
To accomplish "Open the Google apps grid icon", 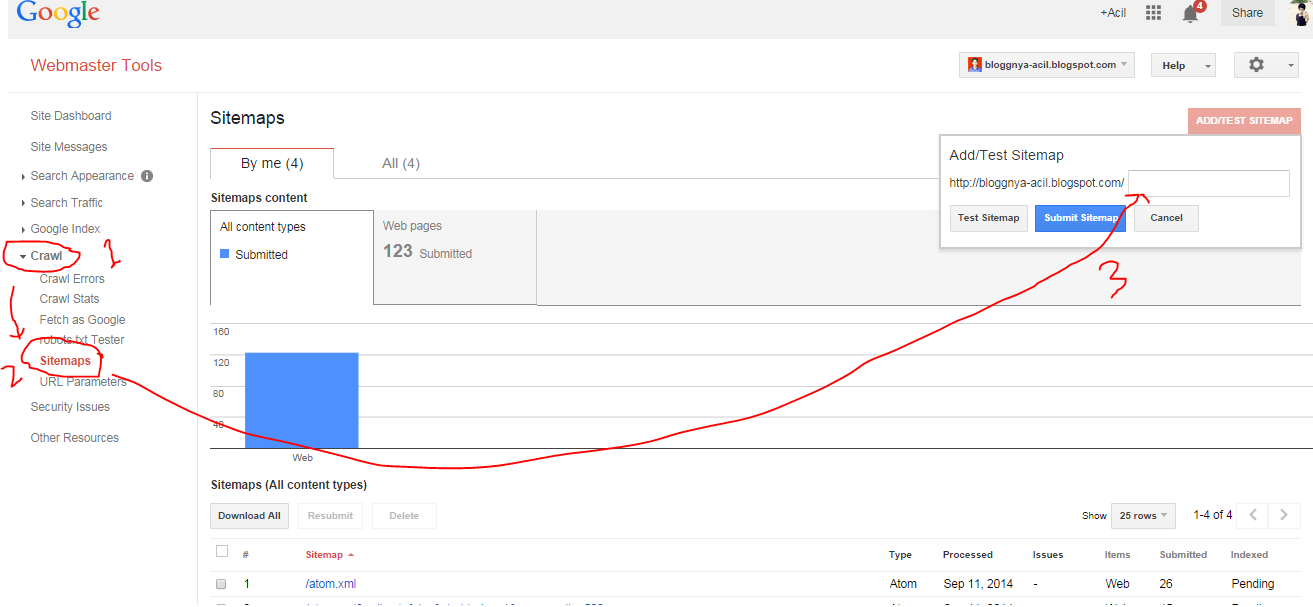I will point(1153,13).
